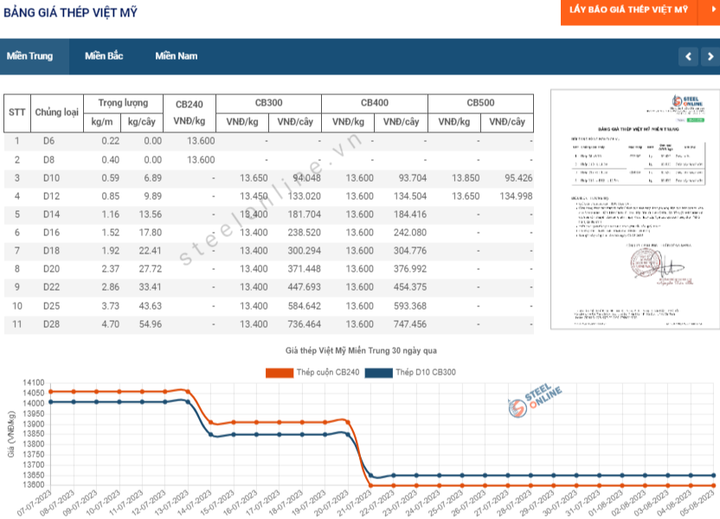Switch to the Miền Nam tab
The height and width of the screenshot is (519, 720).
click(x=176, y=56)
